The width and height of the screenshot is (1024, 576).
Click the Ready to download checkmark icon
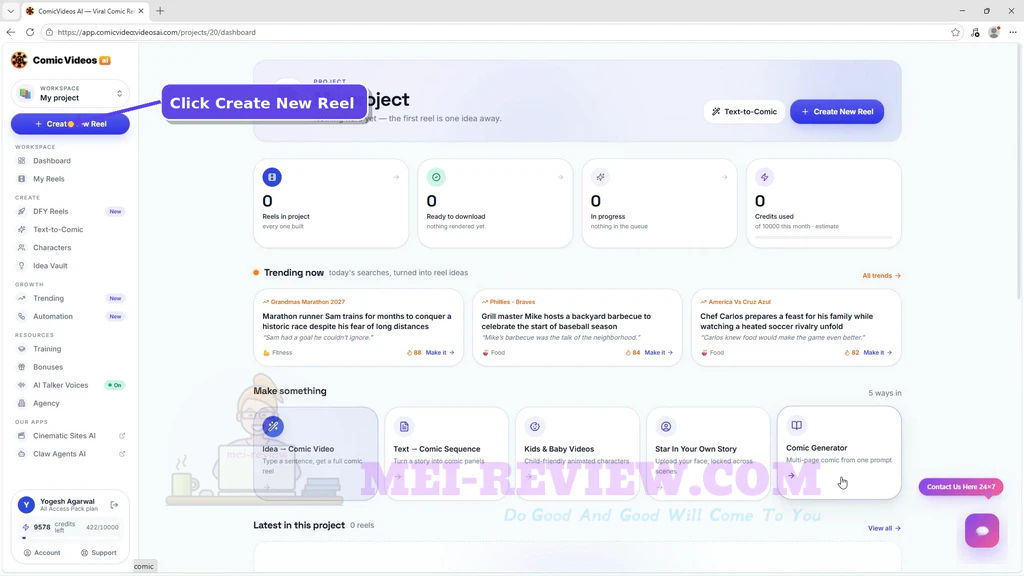pyautogui.click(x=436, y=177)
